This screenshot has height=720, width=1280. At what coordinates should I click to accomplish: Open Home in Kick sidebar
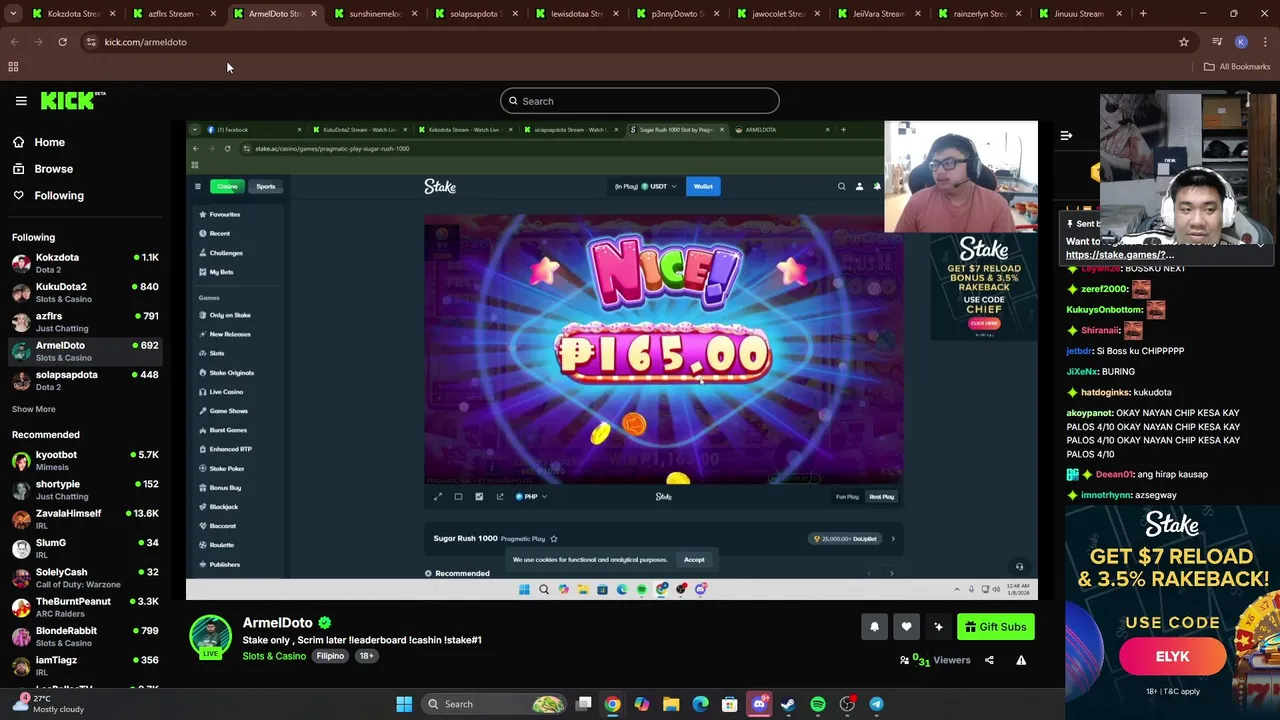click(49, 142)
